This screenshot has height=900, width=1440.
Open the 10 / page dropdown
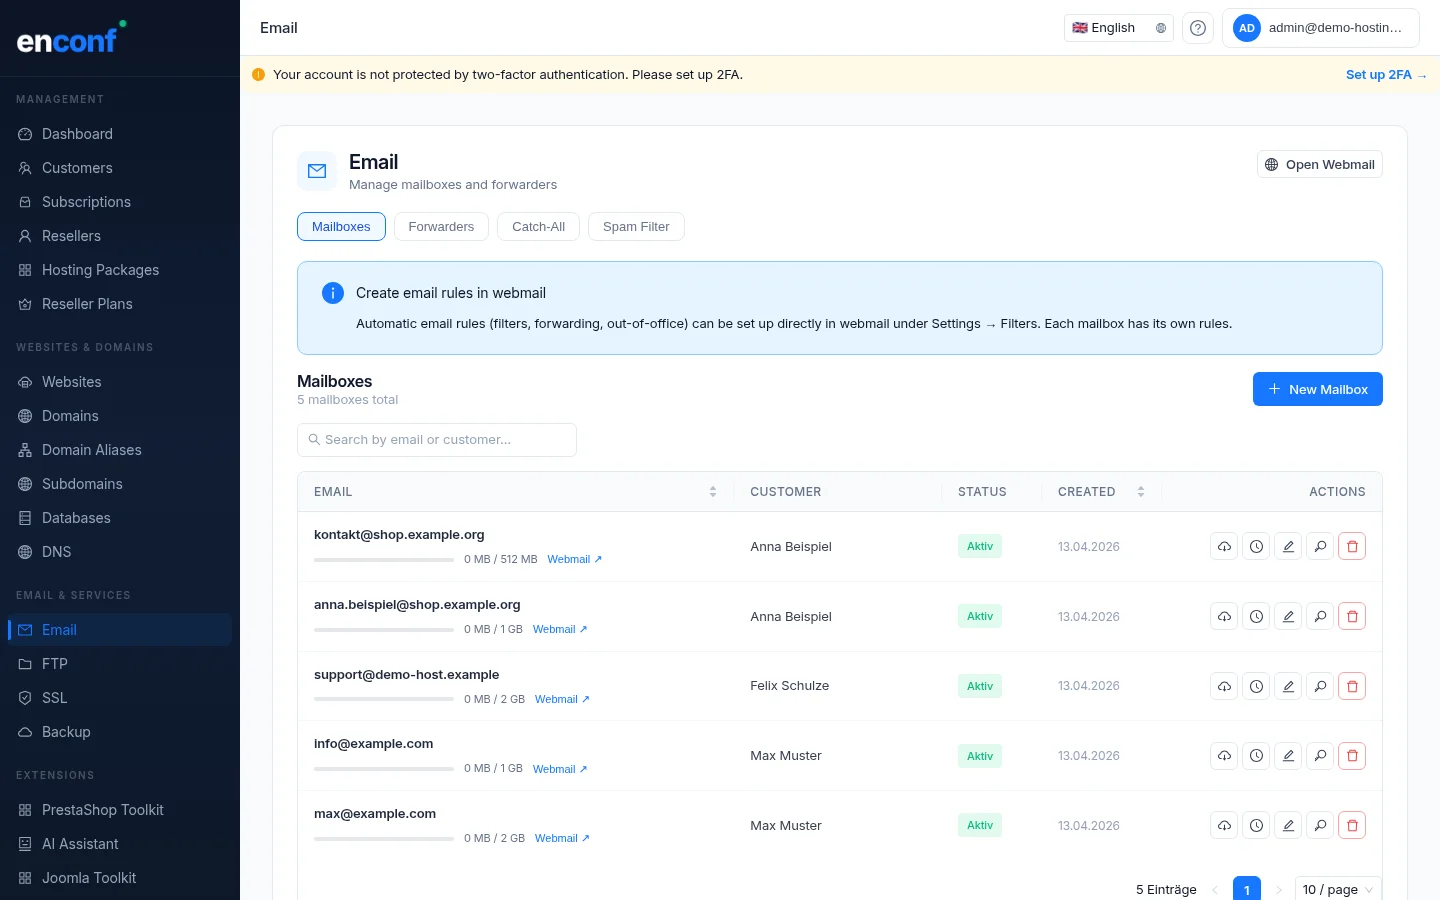1337,889
